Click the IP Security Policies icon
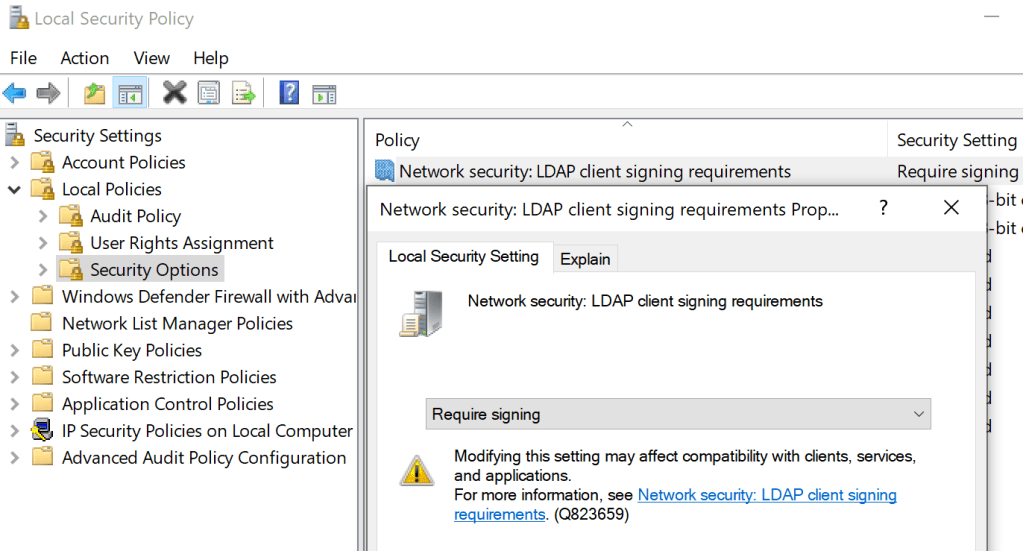Screen dimensions: 1023x551 coord(42,431)
